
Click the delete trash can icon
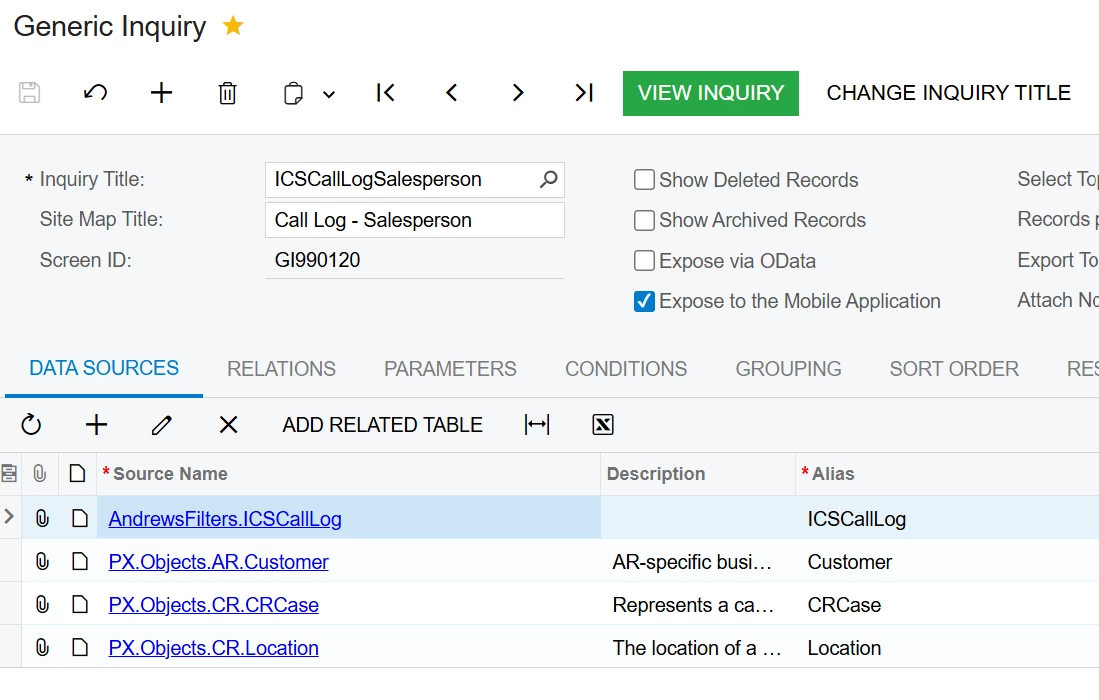click(x=227, y=93)
